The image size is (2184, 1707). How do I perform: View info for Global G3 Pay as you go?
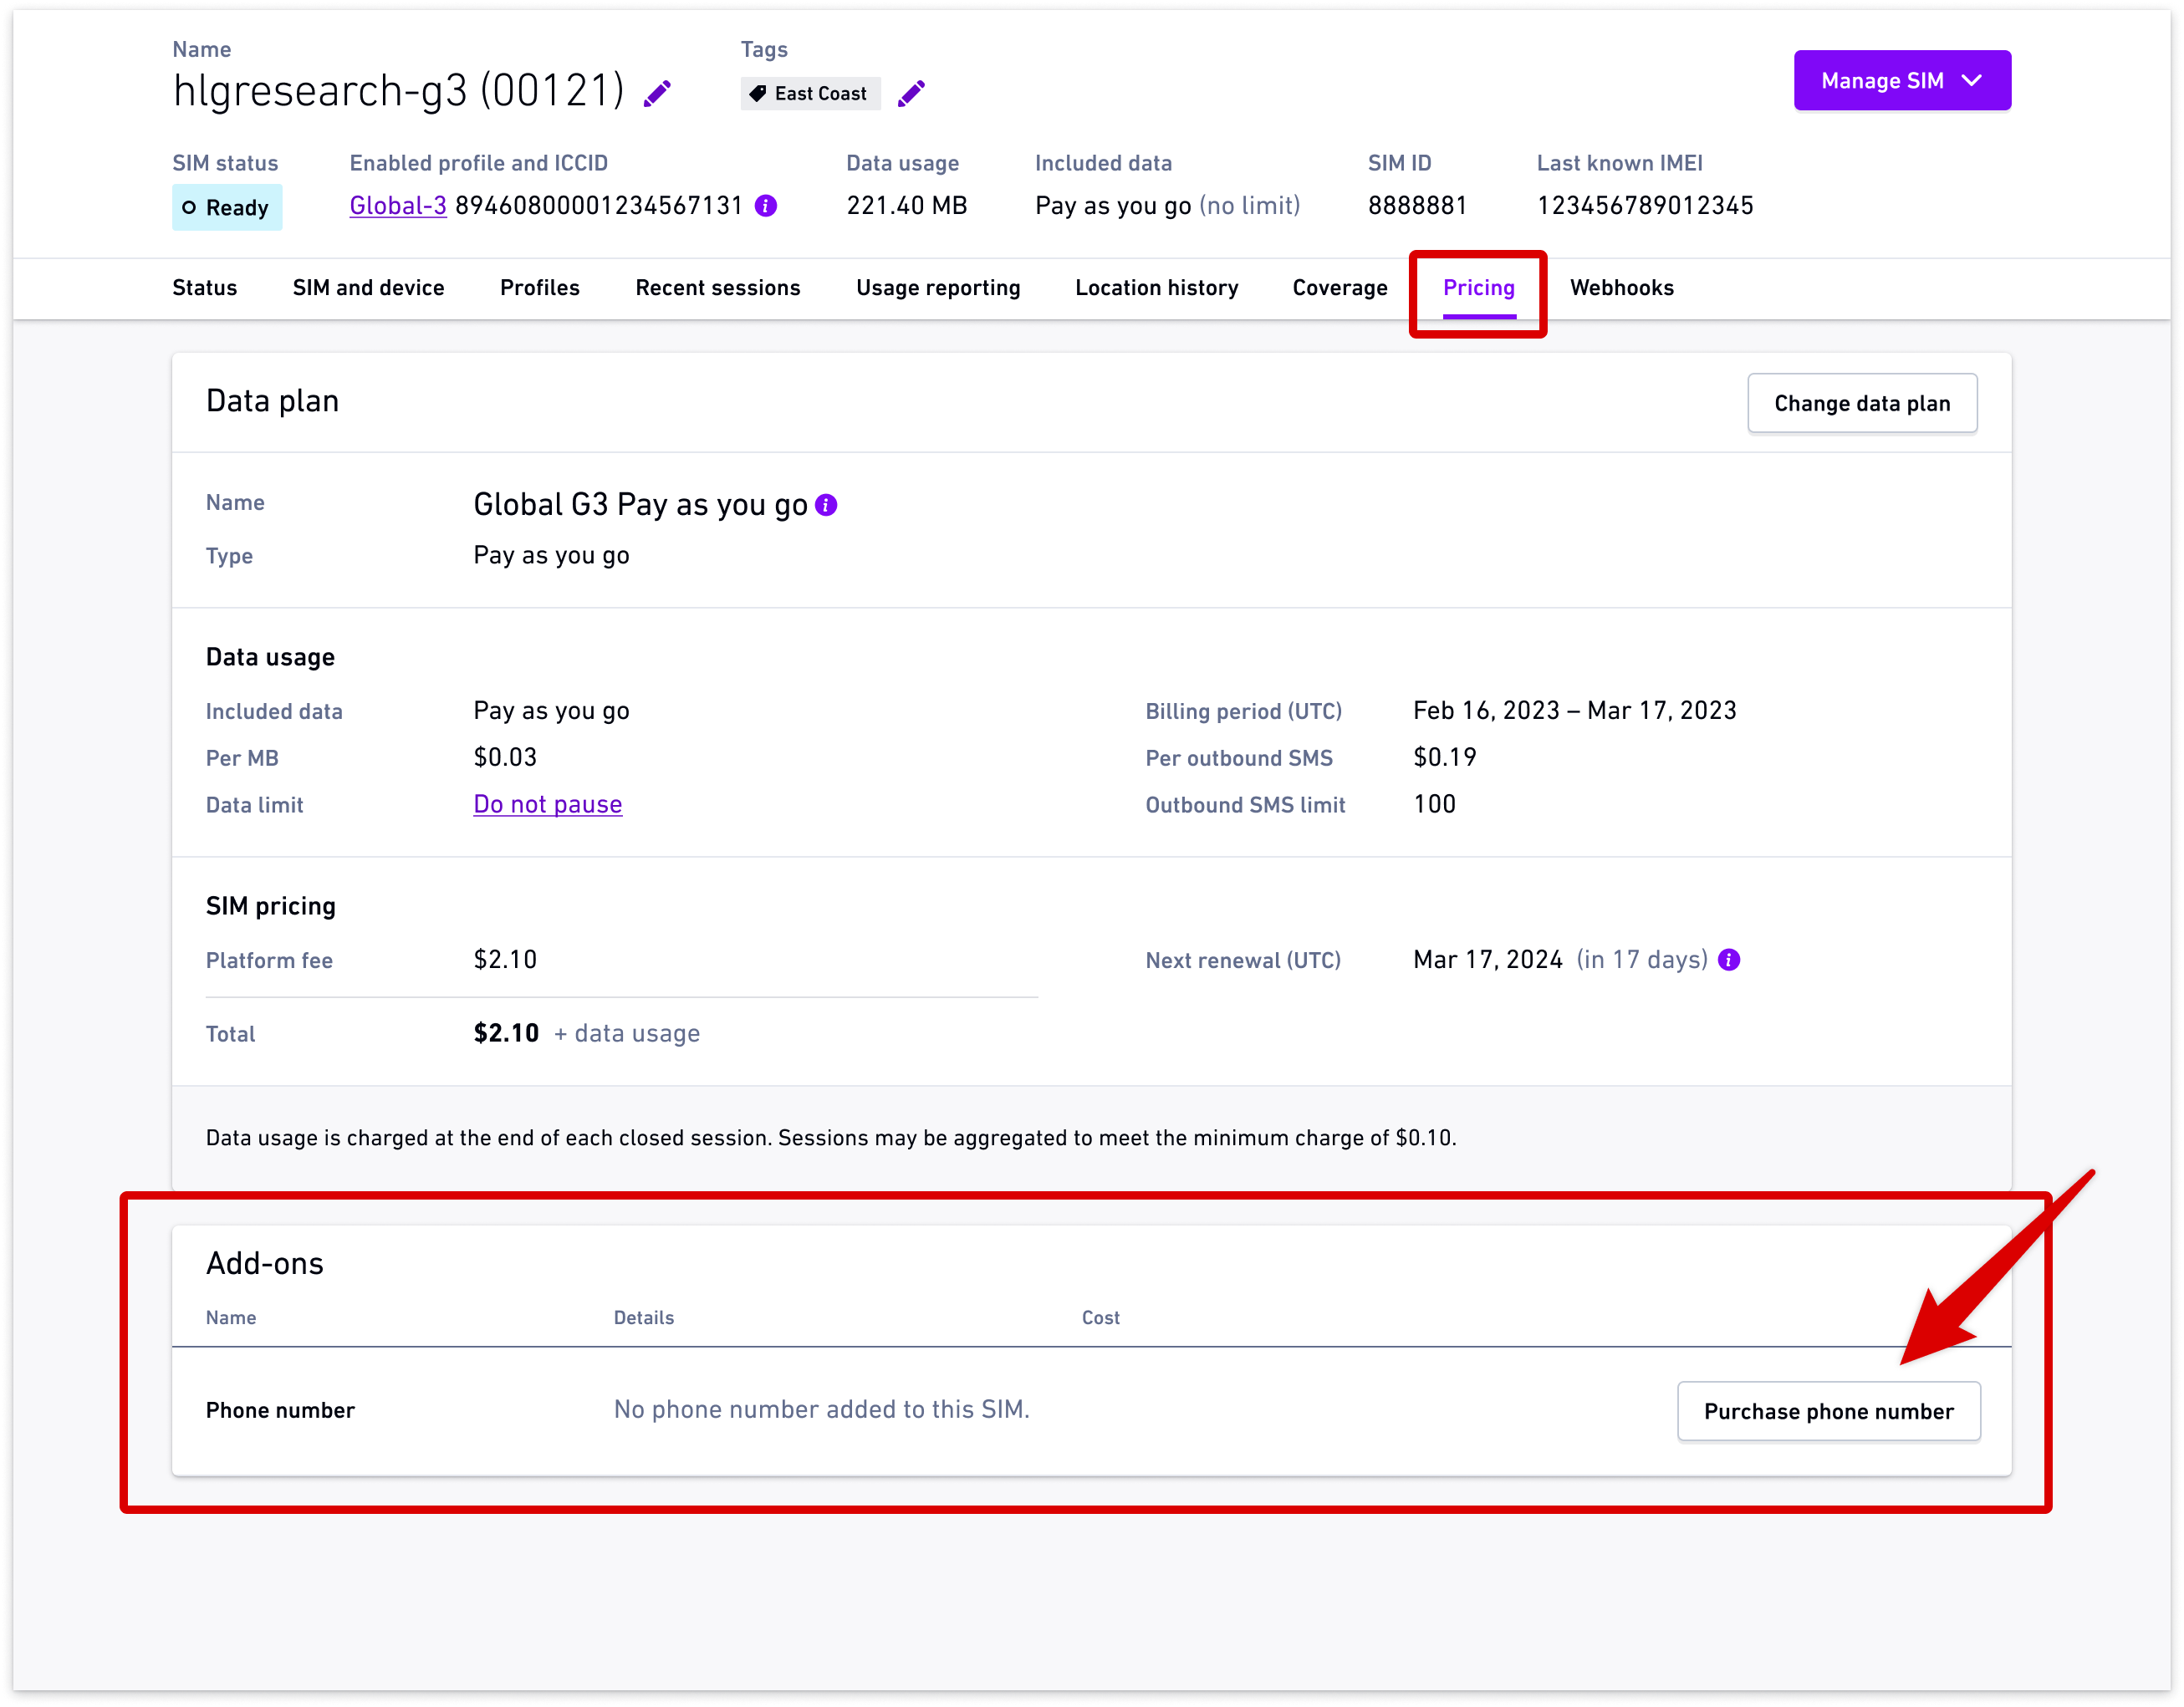[x=827, y=505]
